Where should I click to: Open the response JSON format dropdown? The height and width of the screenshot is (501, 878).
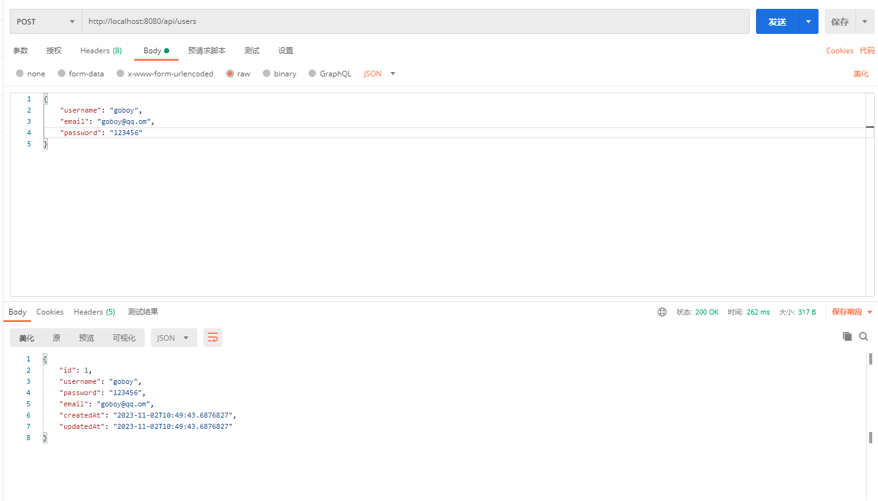(x=174, y=338)
